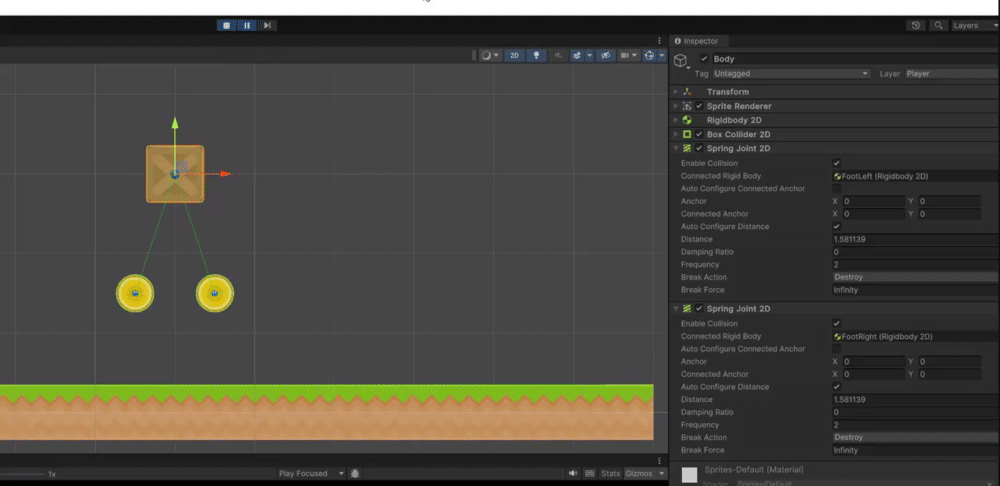Click the bug icon beside Play Focused
The height and width of the screenshot is (486, 1000).
[355, 473]
